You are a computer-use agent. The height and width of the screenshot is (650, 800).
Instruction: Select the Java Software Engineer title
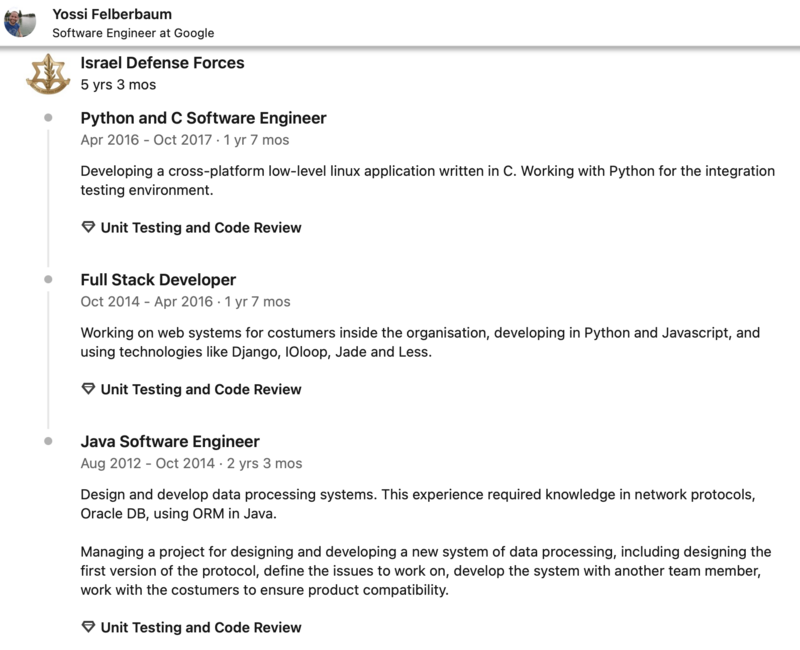click(170, 441)
